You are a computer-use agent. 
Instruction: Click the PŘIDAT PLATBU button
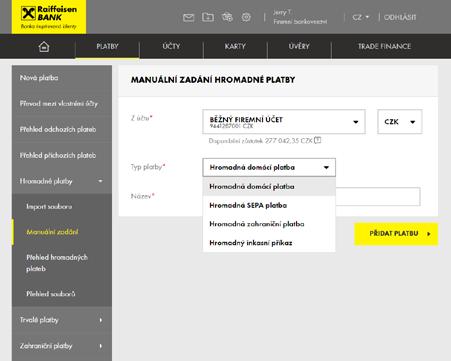(x=396, y=234)
